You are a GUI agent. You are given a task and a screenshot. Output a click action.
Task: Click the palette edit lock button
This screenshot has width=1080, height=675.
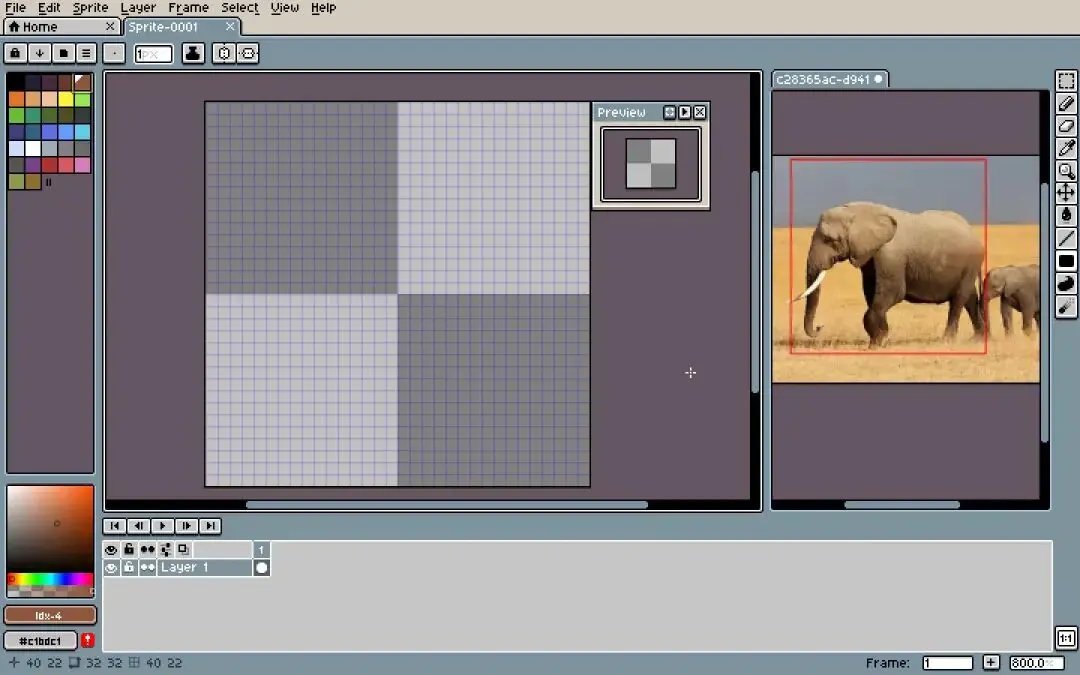(x=16, y=53)
